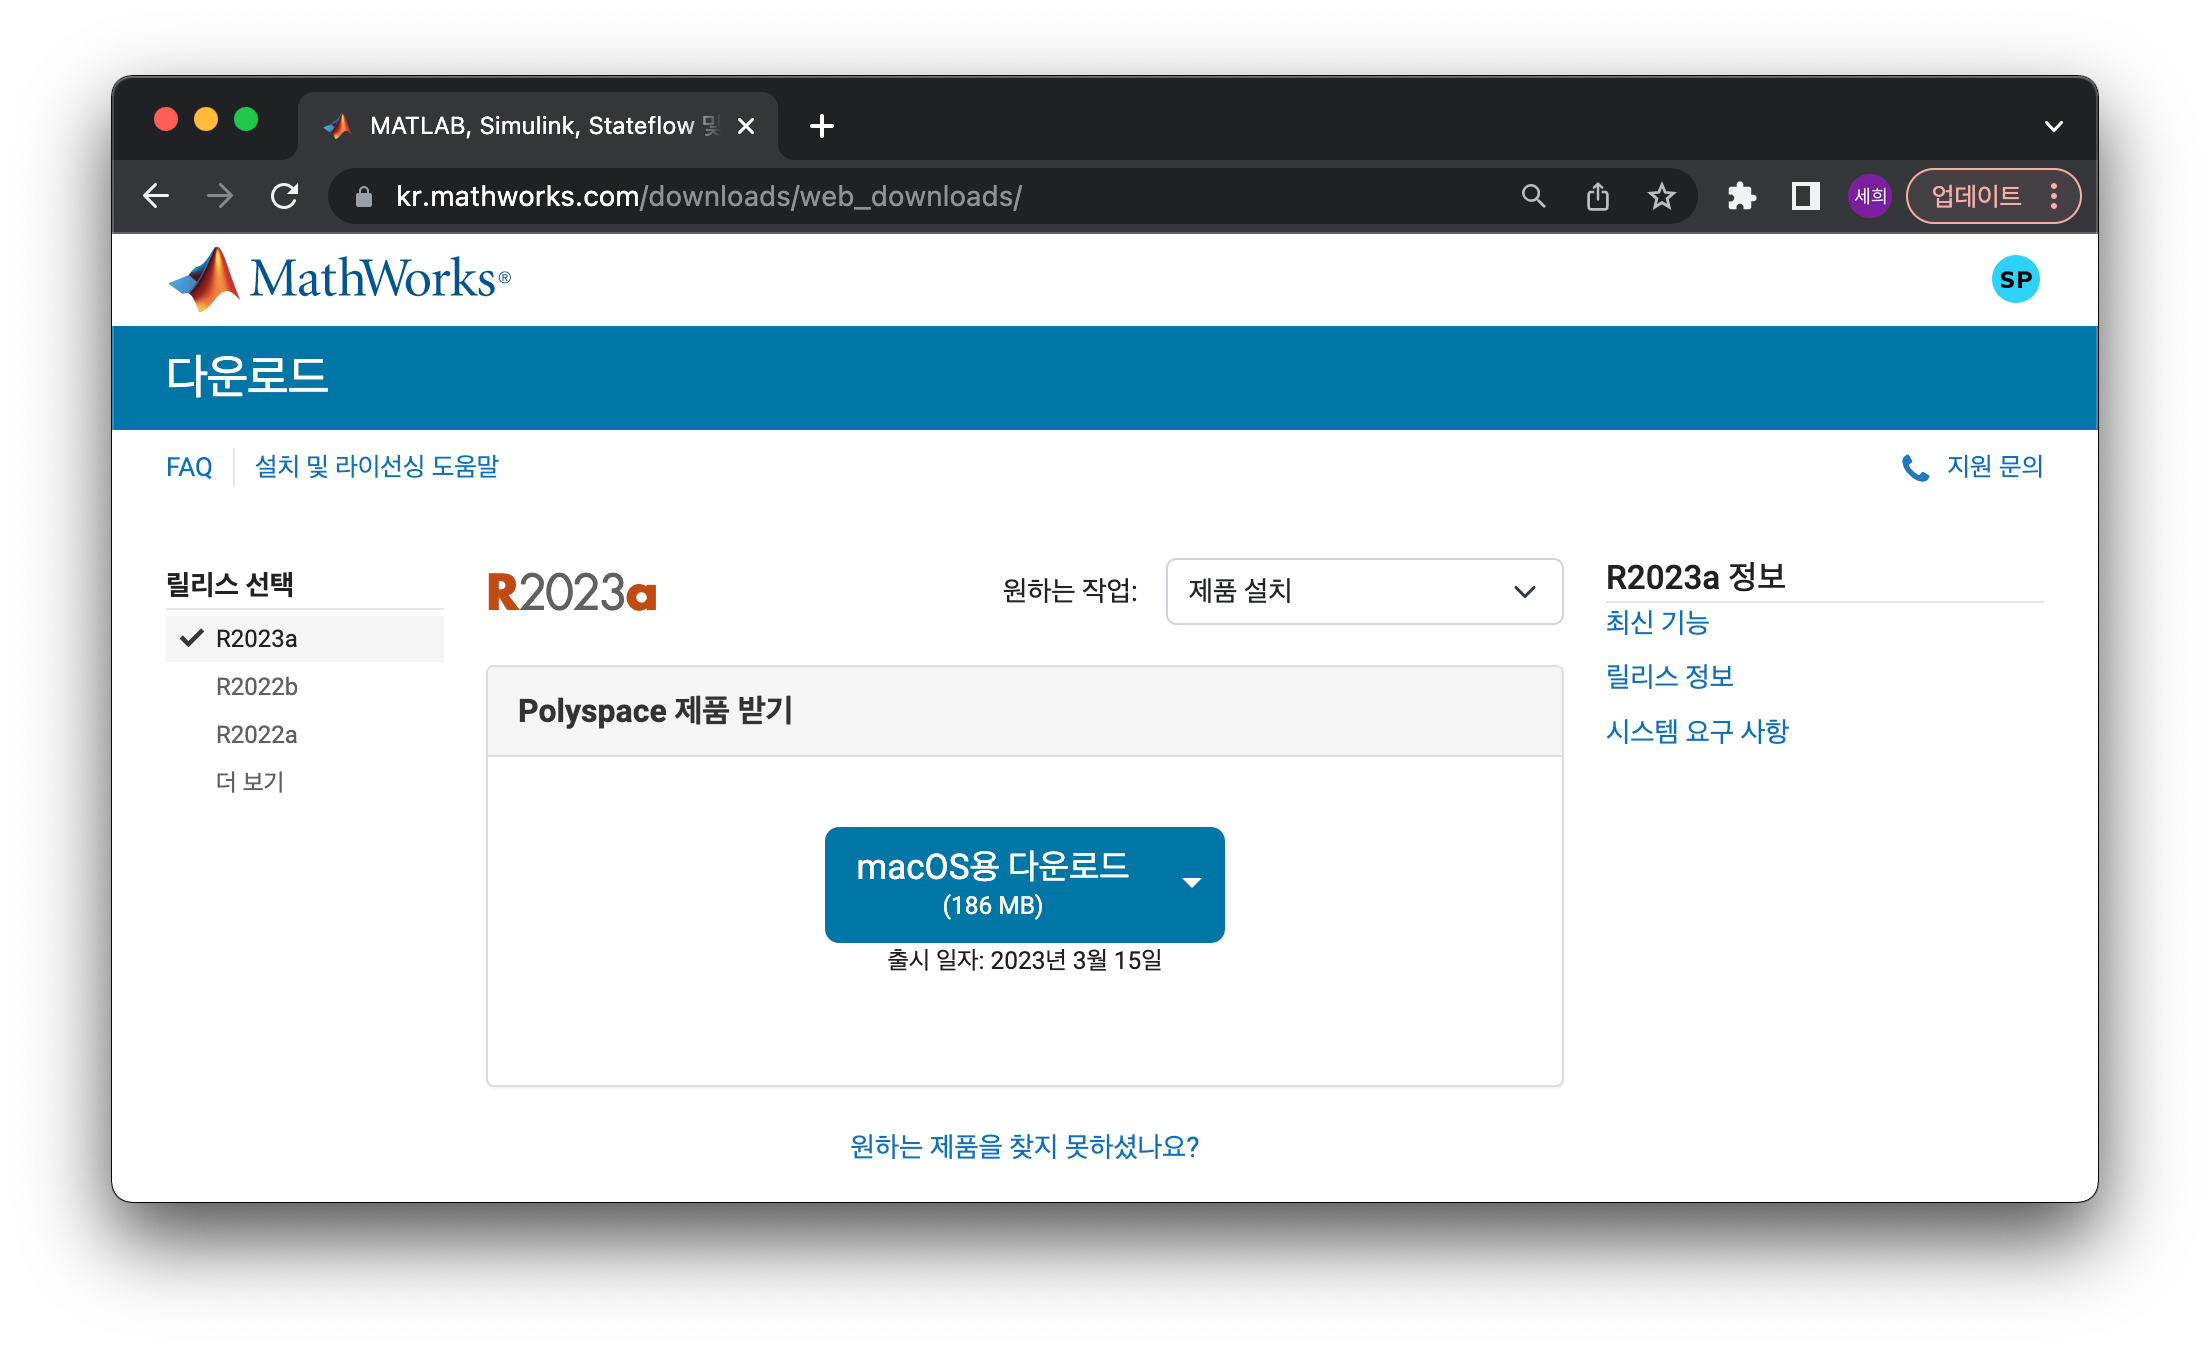Click the URL address field
The image size is (2210, 1350).
pyautogui.click(x=900, y=196)
